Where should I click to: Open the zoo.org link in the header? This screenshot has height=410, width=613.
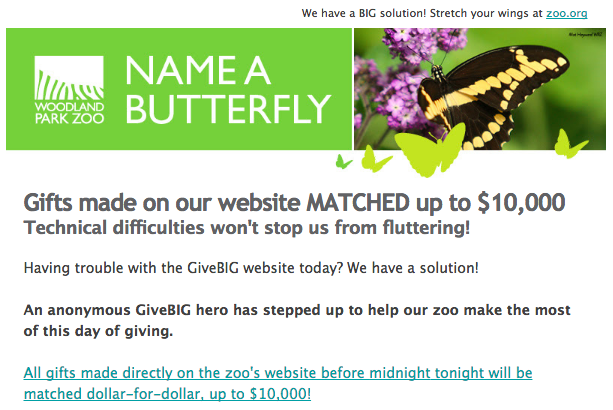coord(566,14)
